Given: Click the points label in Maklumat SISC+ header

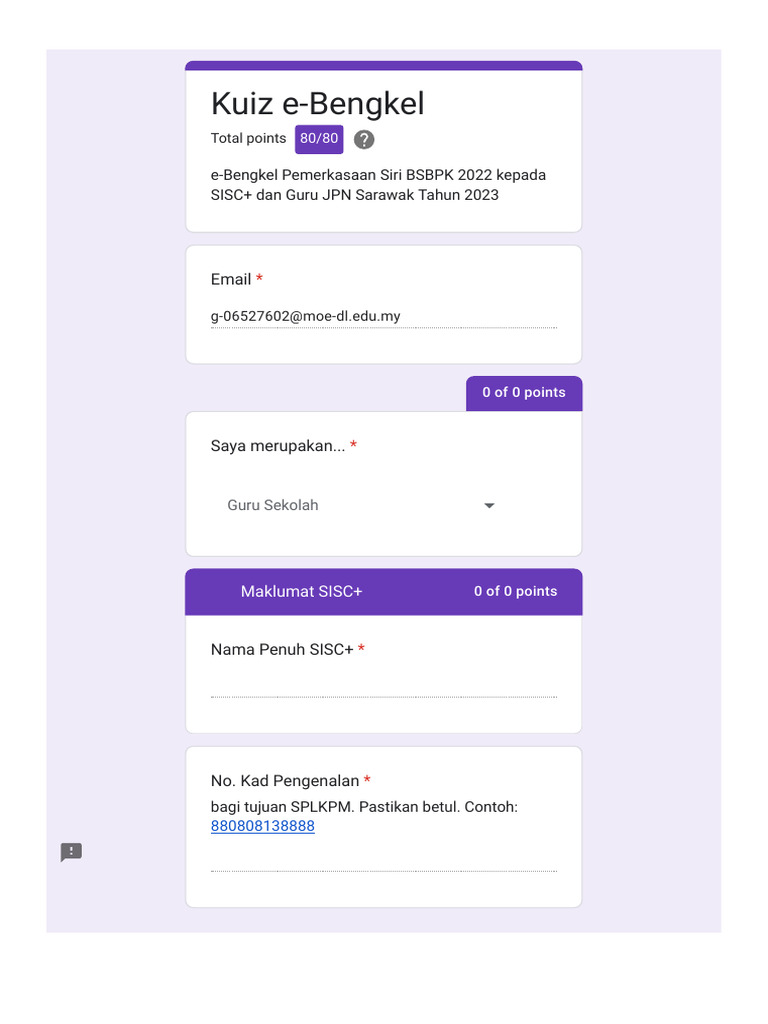Looking at the screenshot, I should pos(515,591).
